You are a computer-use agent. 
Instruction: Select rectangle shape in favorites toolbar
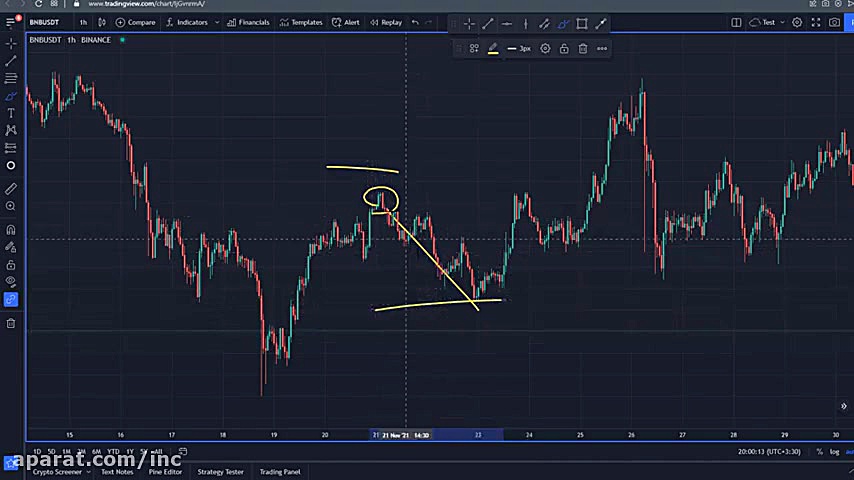tap(582, 24)
